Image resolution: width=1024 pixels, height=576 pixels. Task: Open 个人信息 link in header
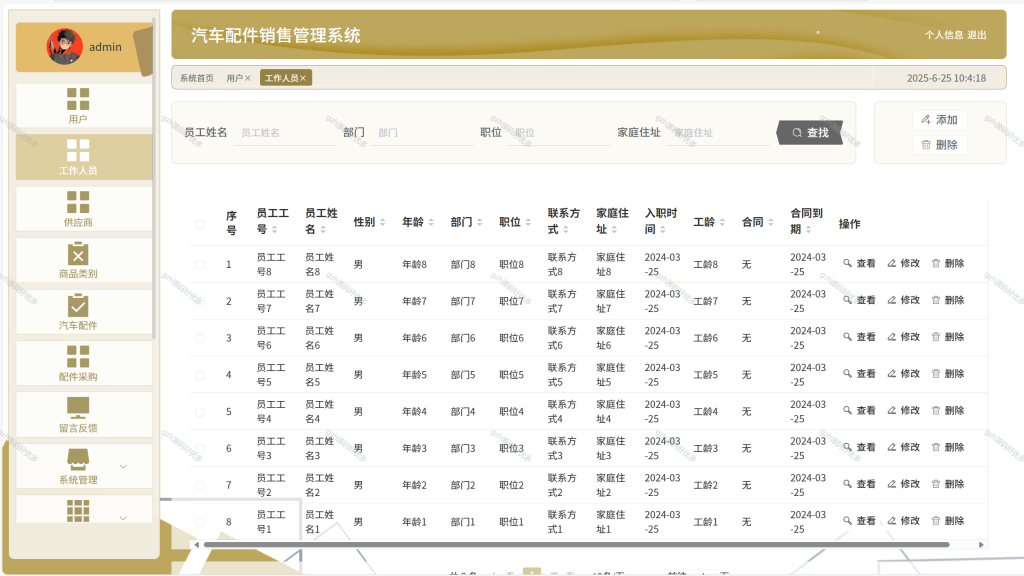[x=944, y=35]
